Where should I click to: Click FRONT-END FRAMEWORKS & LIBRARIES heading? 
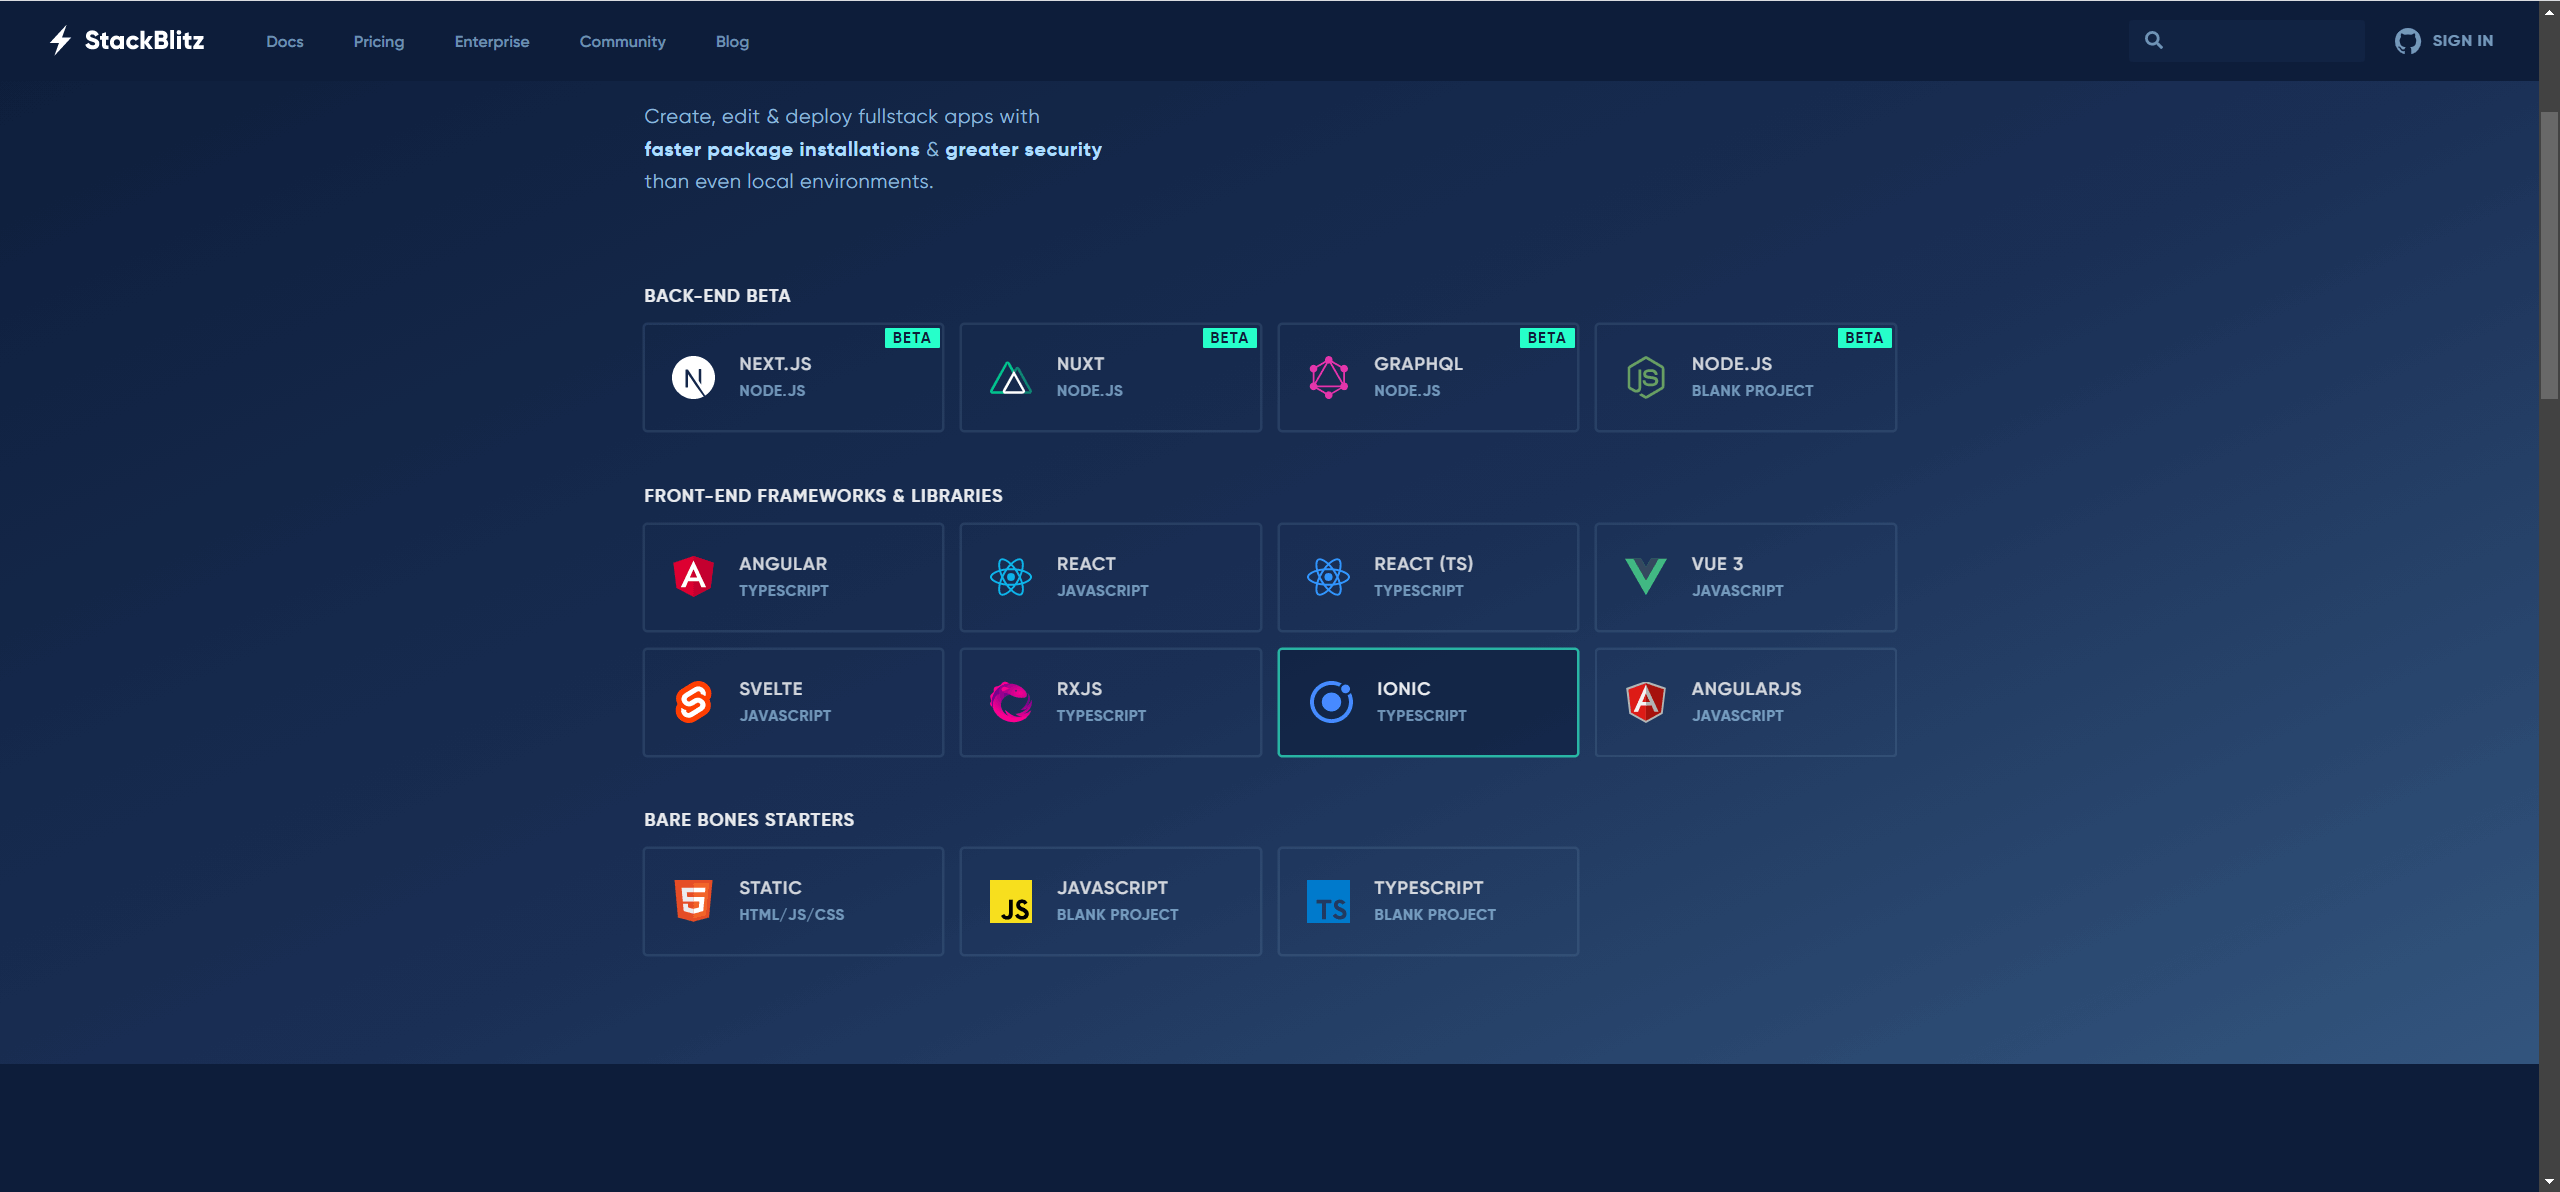tap(823, 496)
